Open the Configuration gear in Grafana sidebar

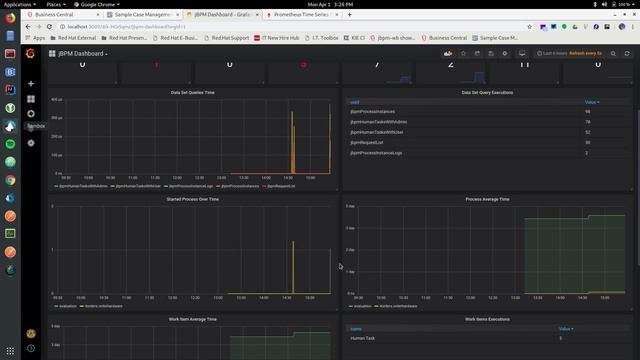[x=31, y=143]
